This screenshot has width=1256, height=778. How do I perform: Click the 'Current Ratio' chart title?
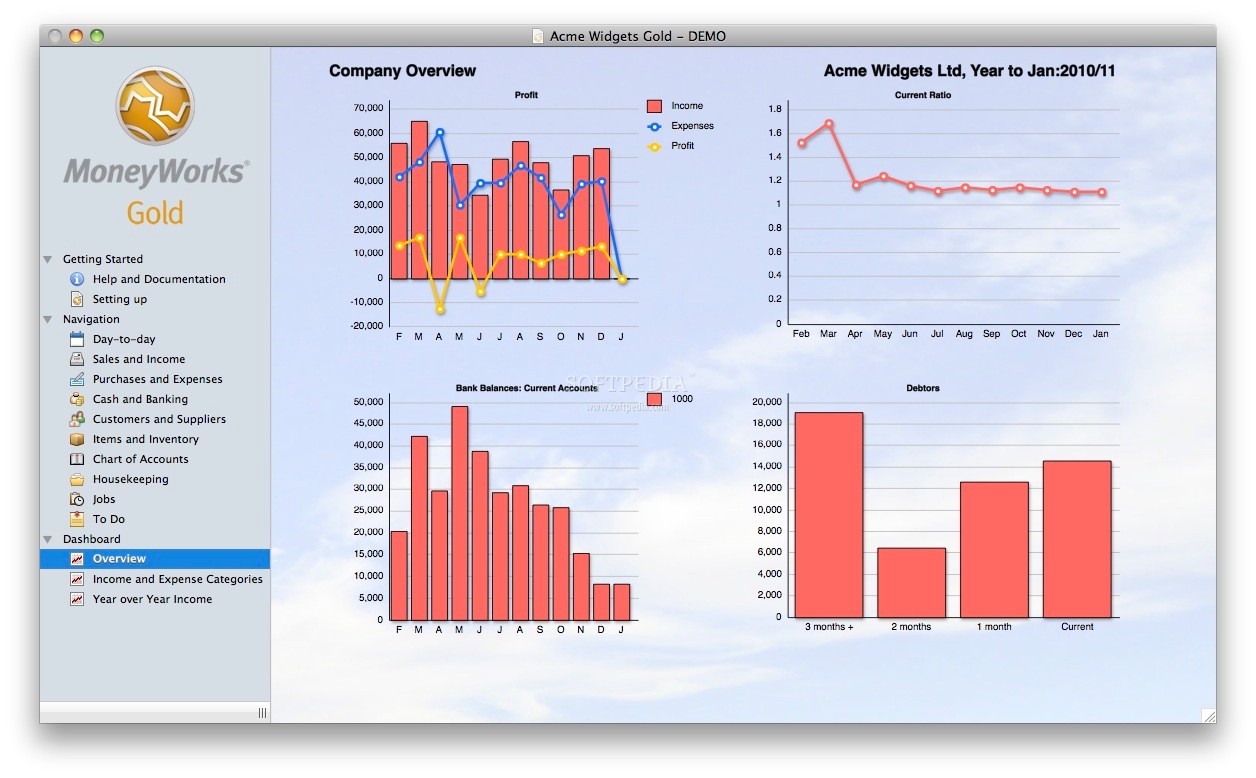(x=923, y=95)
